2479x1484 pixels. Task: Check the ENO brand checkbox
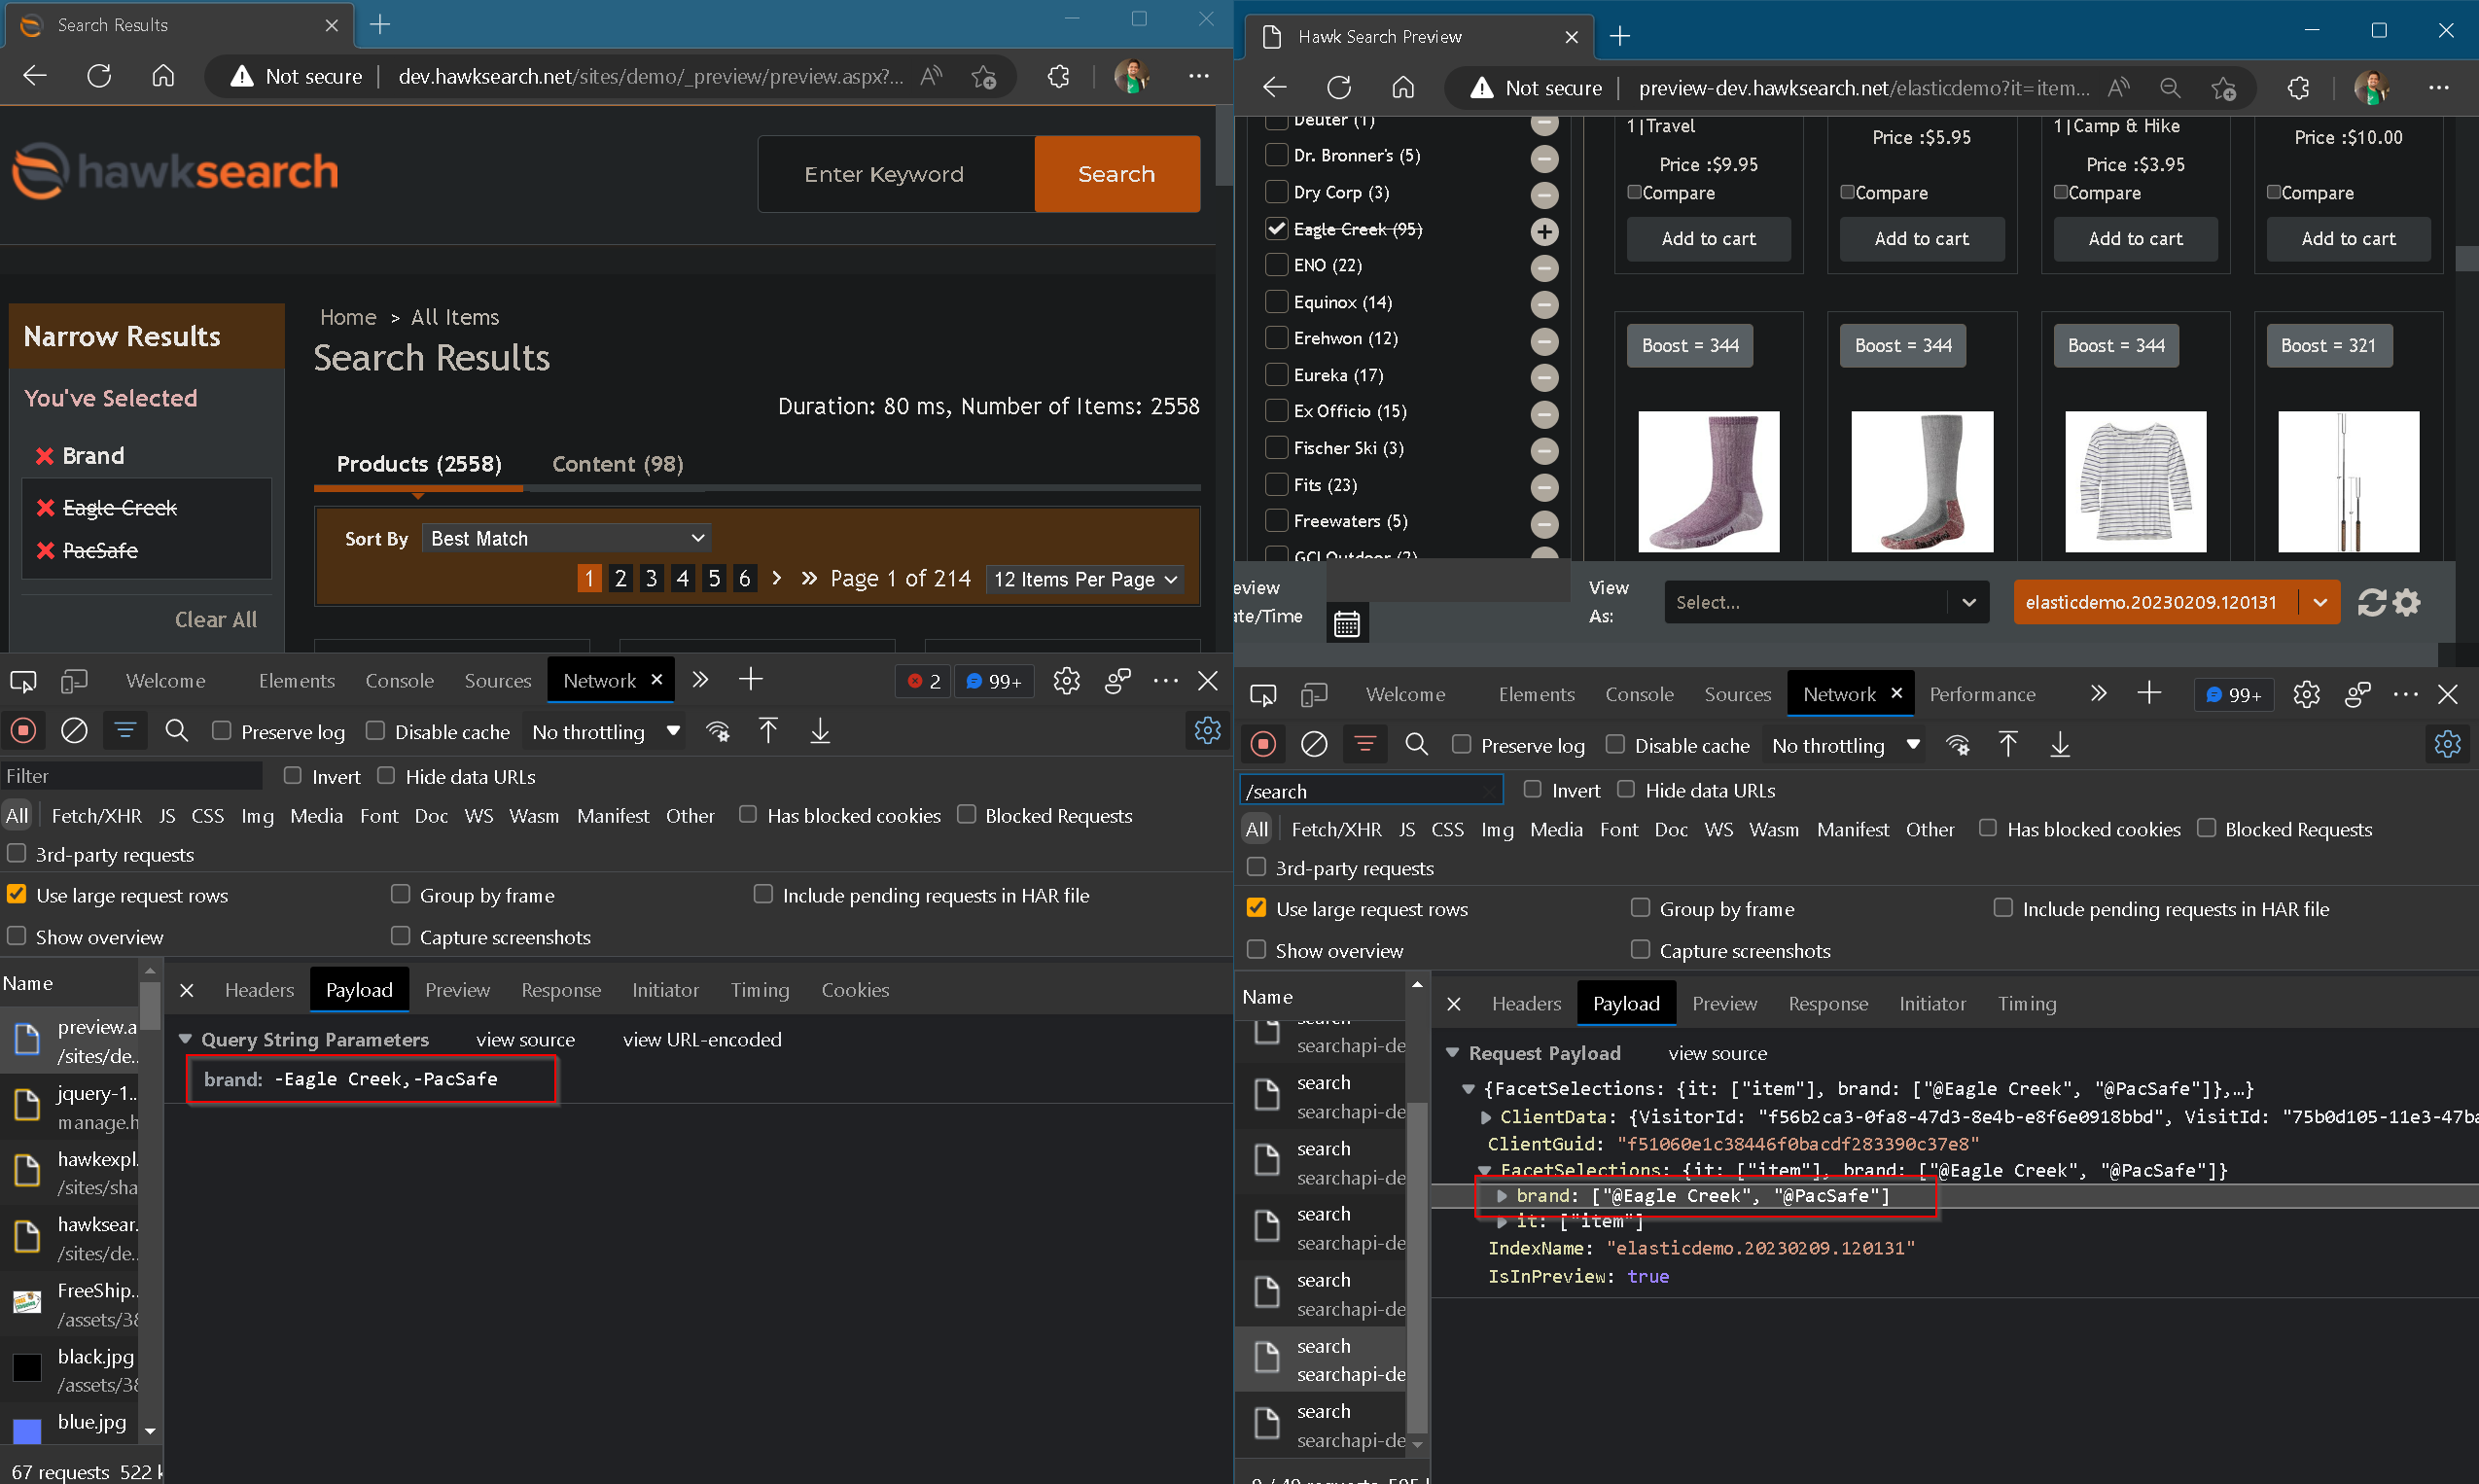[1276, 265]
